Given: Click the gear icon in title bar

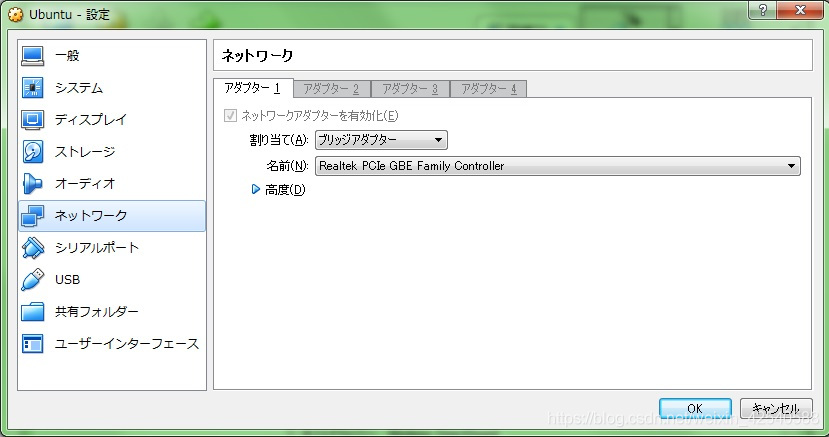Looking at the screenshot, I should 16,14.
